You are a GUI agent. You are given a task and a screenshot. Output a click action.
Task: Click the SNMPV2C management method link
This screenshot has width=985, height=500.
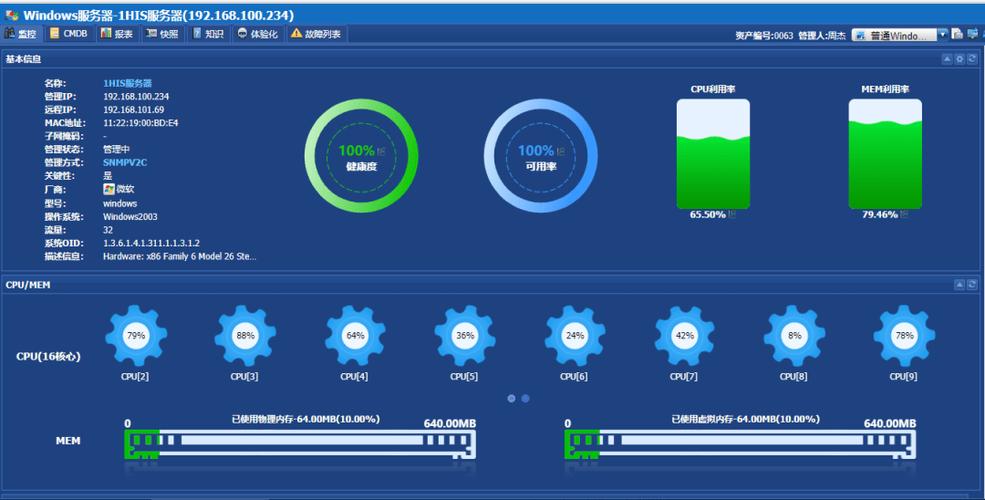pos(125,162)
